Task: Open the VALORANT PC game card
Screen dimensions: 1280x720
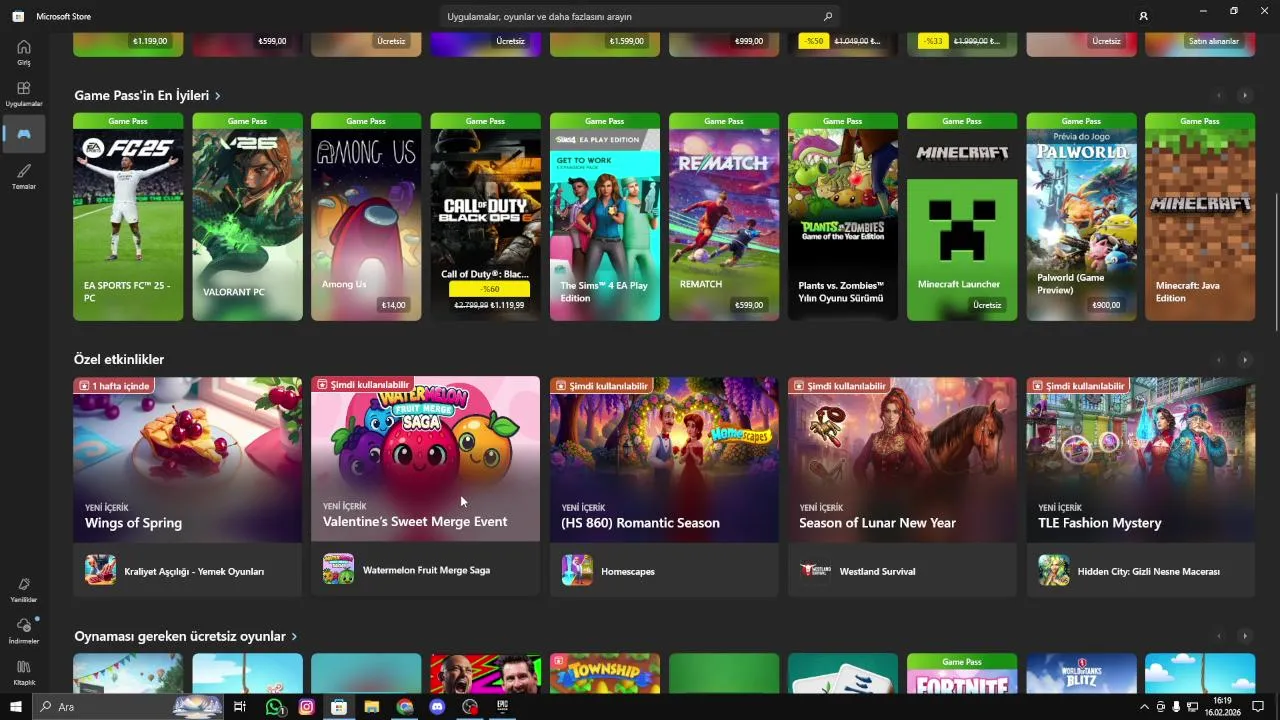Action: [247, 217]
